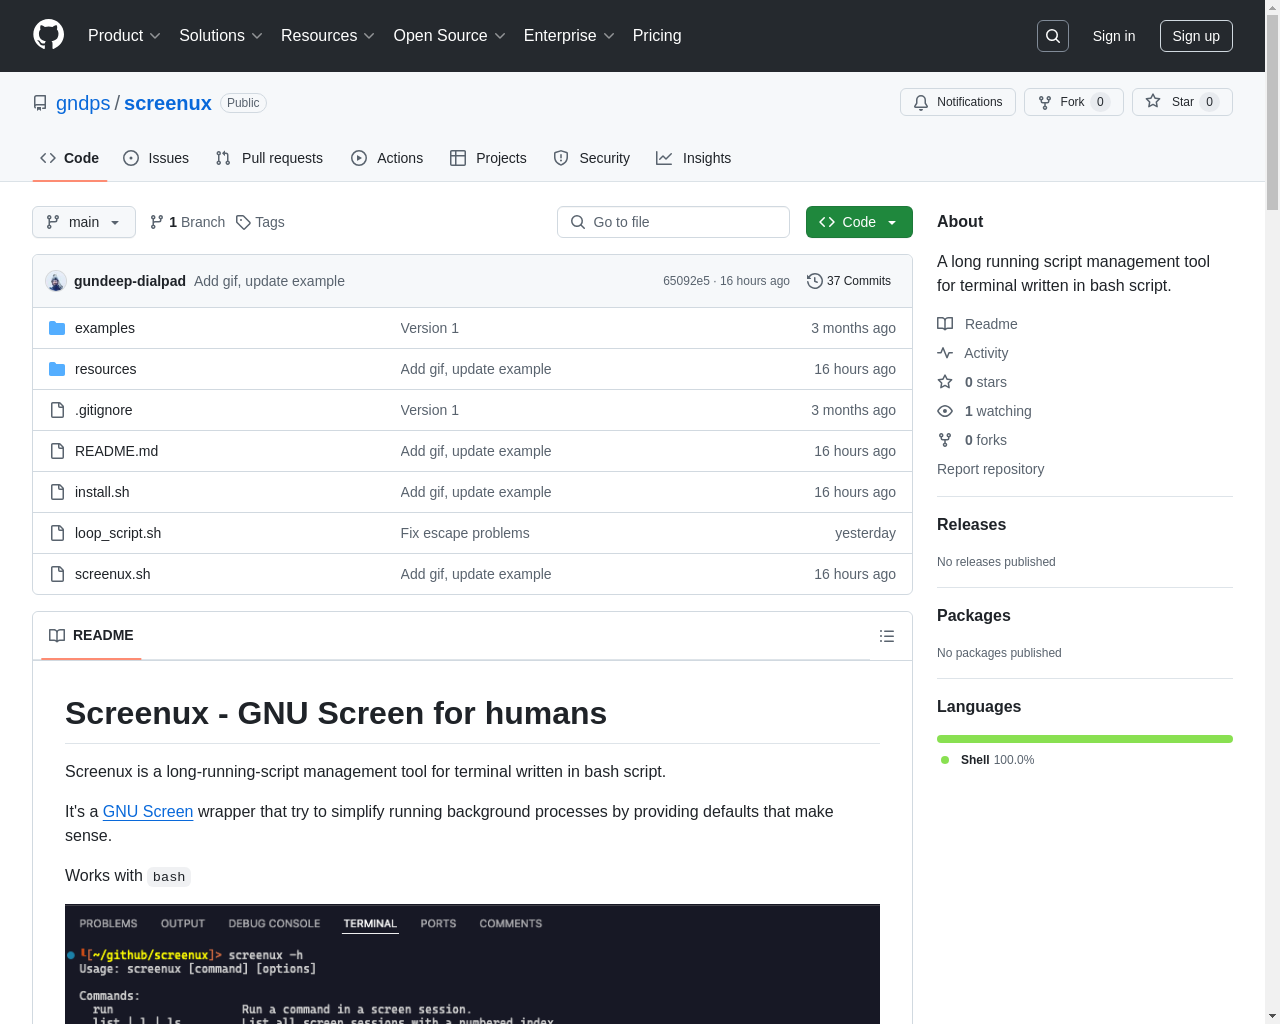Viewport: 1280px width, 1024px height.
Task: Expand the Solutions menu
Action: [221, 36]
